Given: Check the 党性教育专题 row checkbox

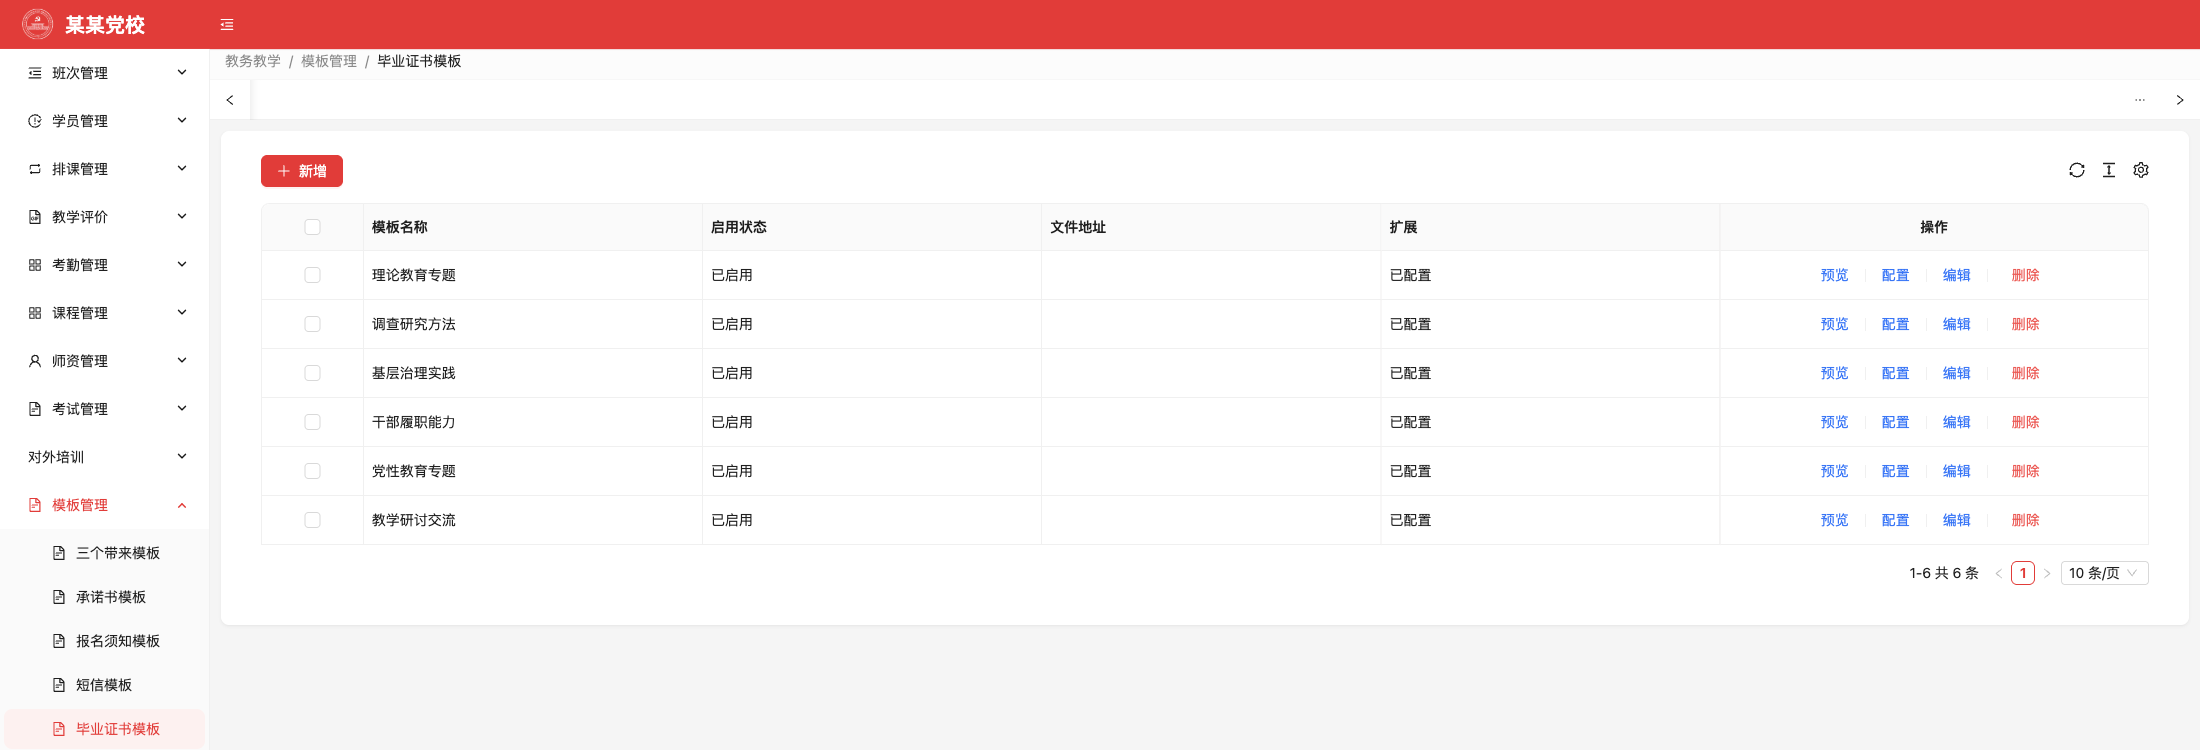Looking at the screenshot, I should [x=312, y=471].
